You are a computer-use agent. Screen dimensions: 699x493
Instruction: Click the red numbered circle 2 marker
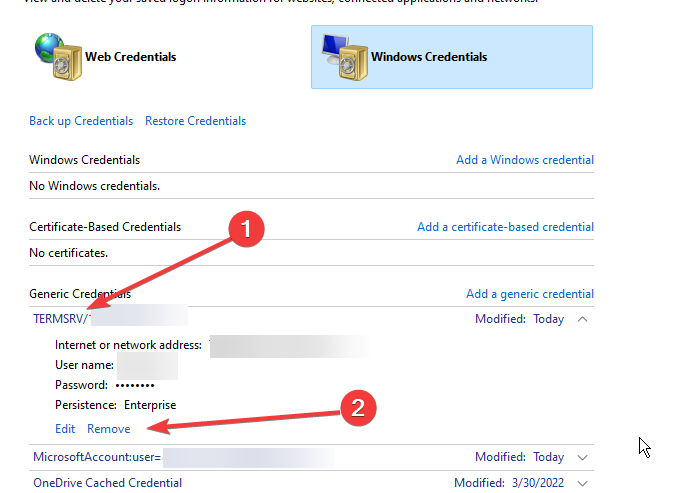(x=360, y=408)
